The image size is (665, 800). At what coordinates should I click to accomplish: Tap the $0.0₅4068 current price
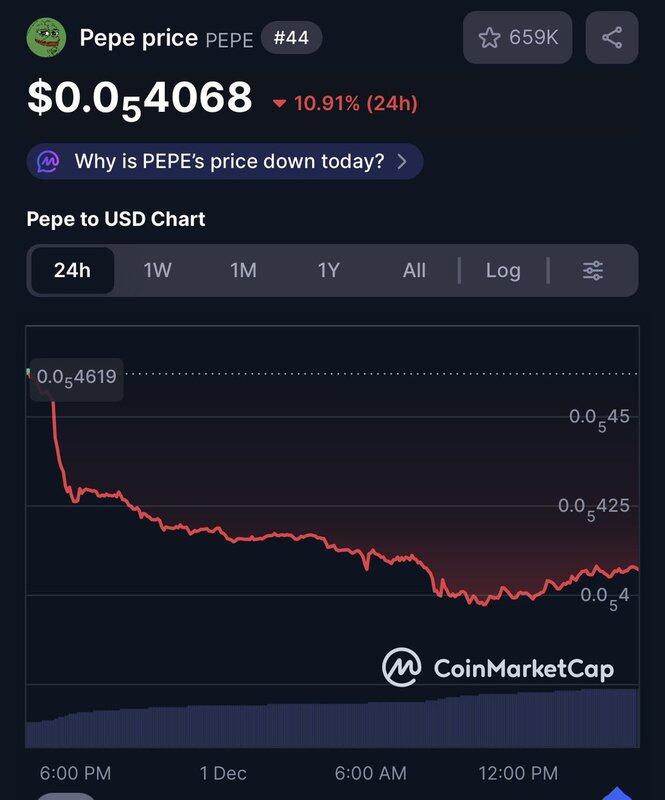point(139,99)
